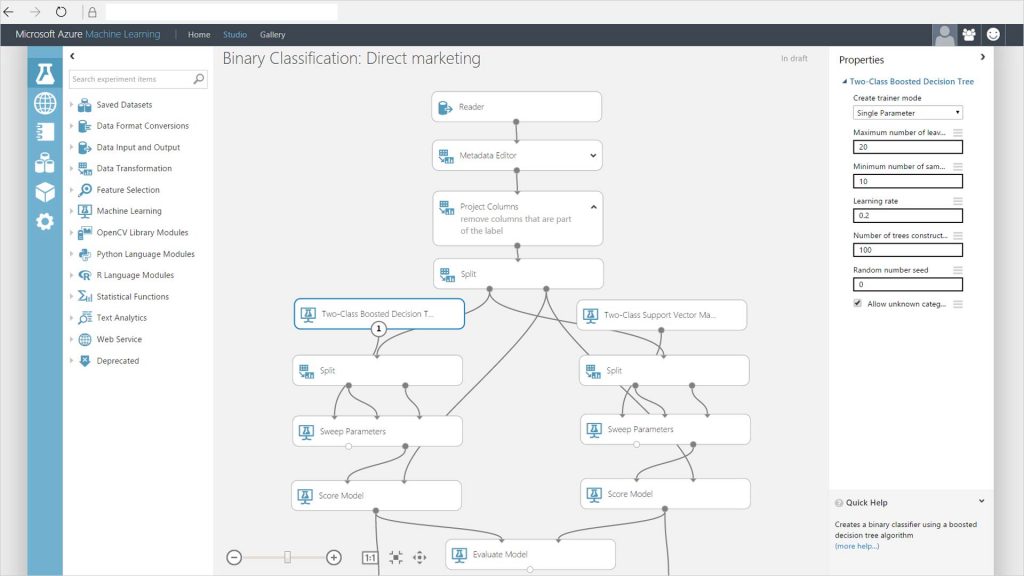
Task: Select the pan tool icon at canvas bottom
Action: point(420,557)
